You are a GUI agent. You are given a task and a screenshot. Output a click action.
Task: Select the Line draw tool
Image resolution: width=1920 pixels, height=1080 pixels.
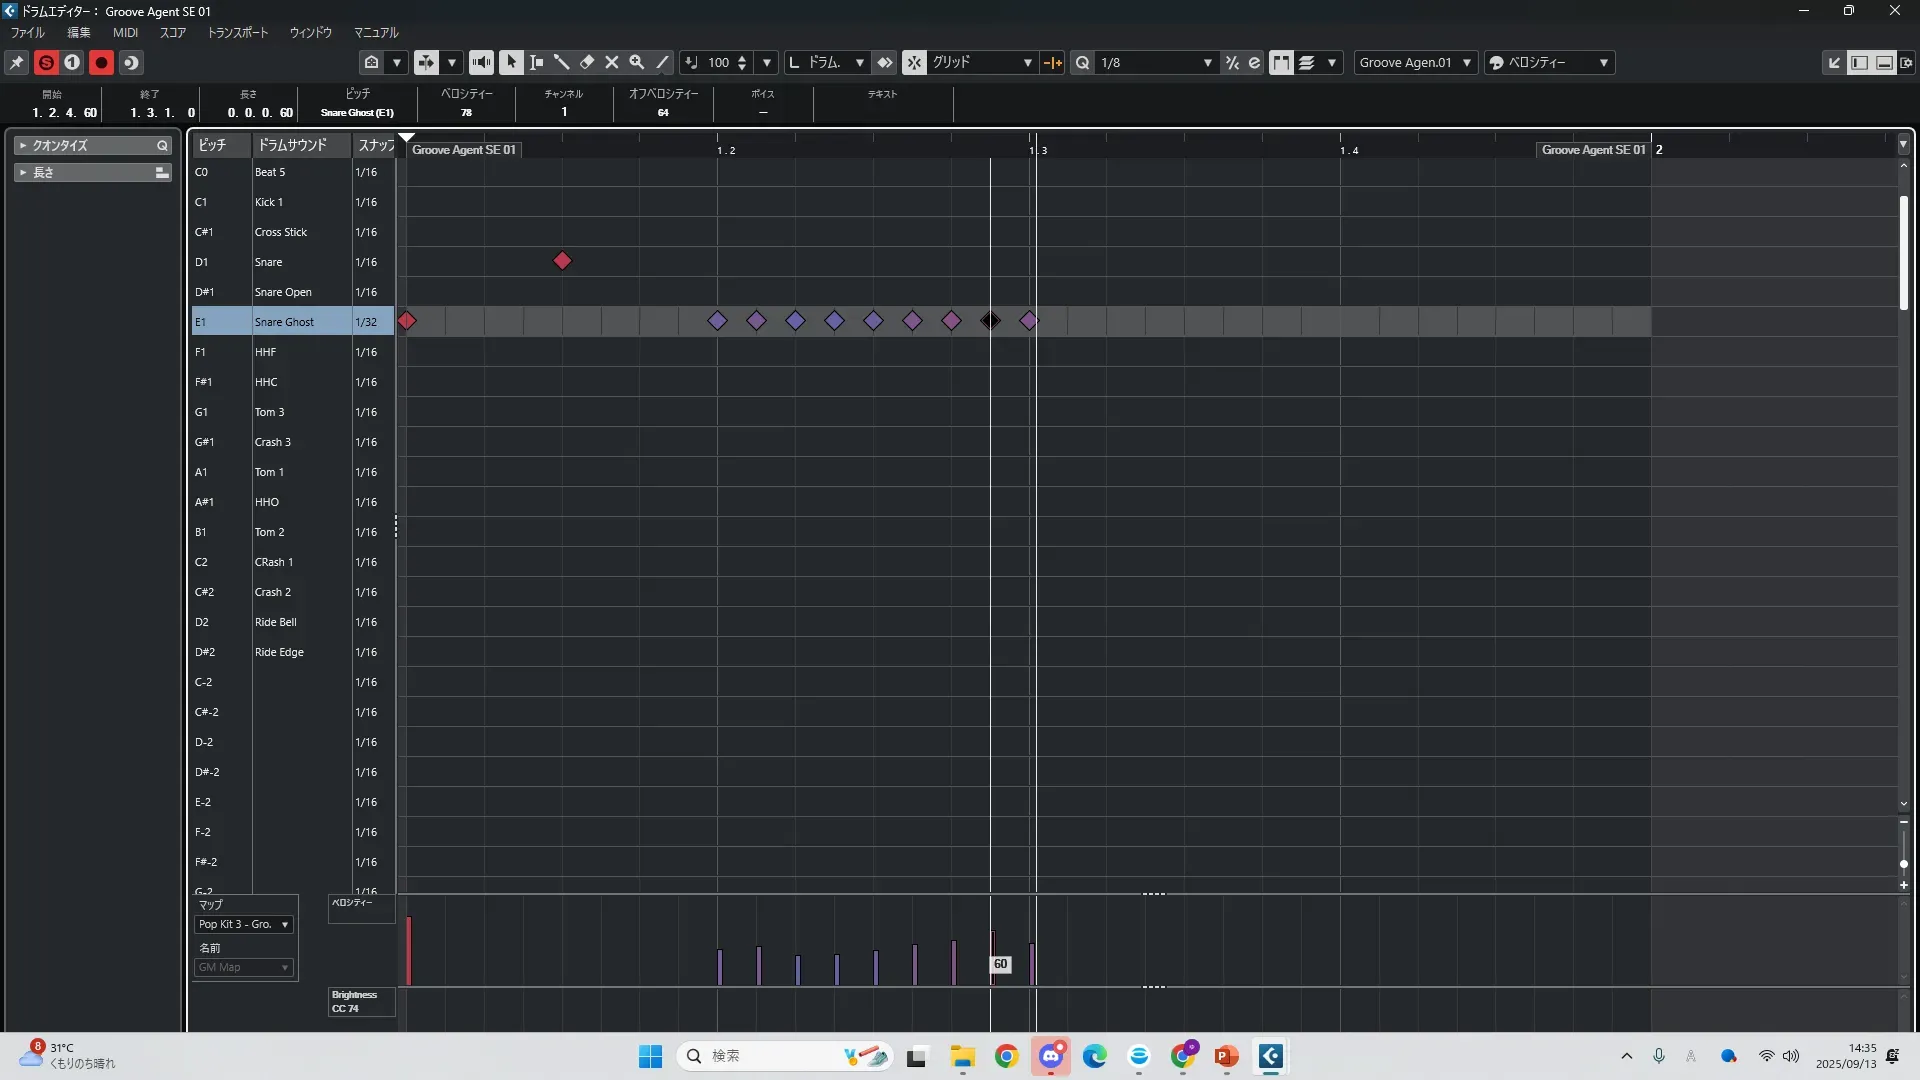click(x=662, y=62)
